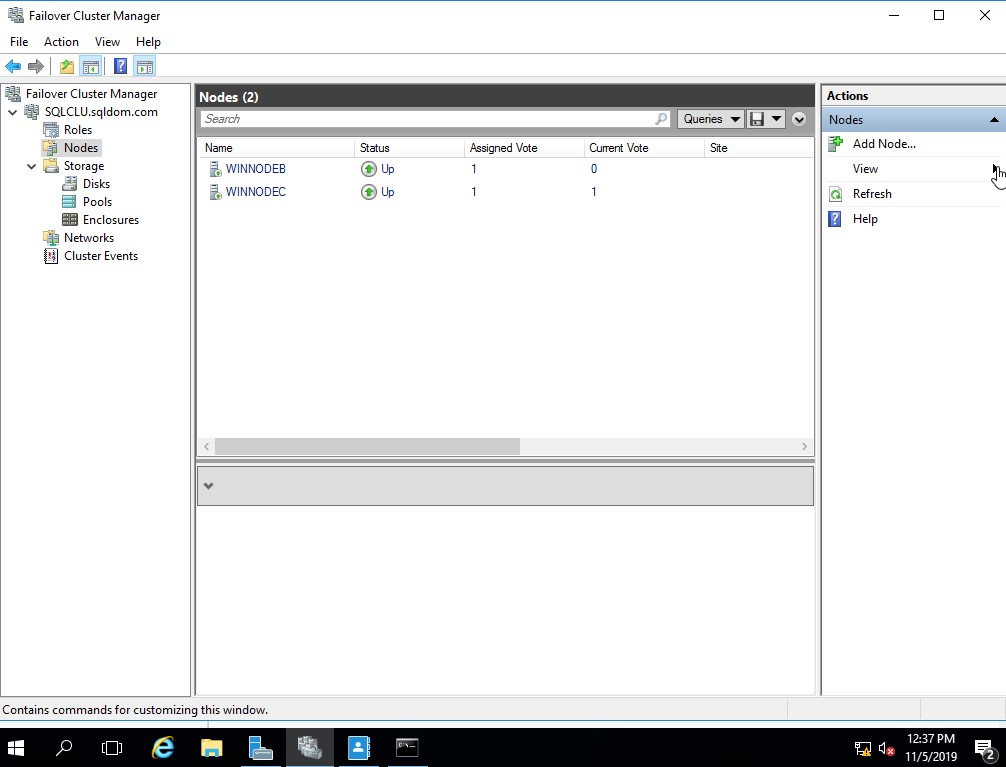This screenshot has width=1006, height=767.
Task: Click the search magnifier icon
Action: (x=661, y=119)
